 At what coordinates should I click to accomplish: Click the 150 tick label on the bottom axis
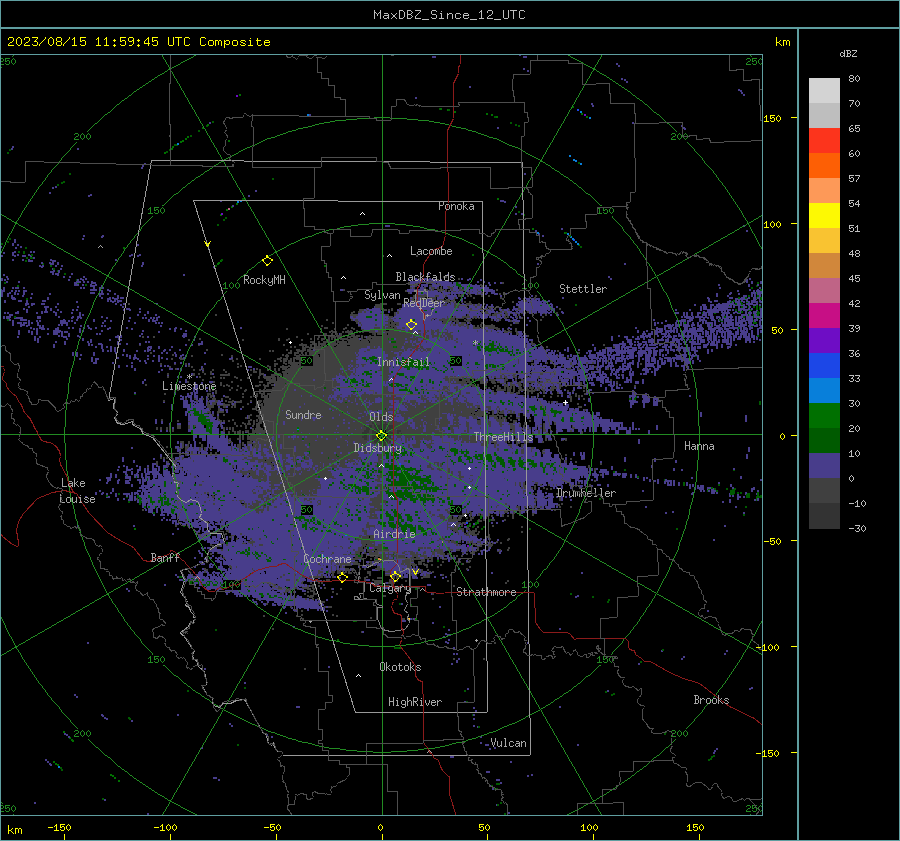(695, 828)
